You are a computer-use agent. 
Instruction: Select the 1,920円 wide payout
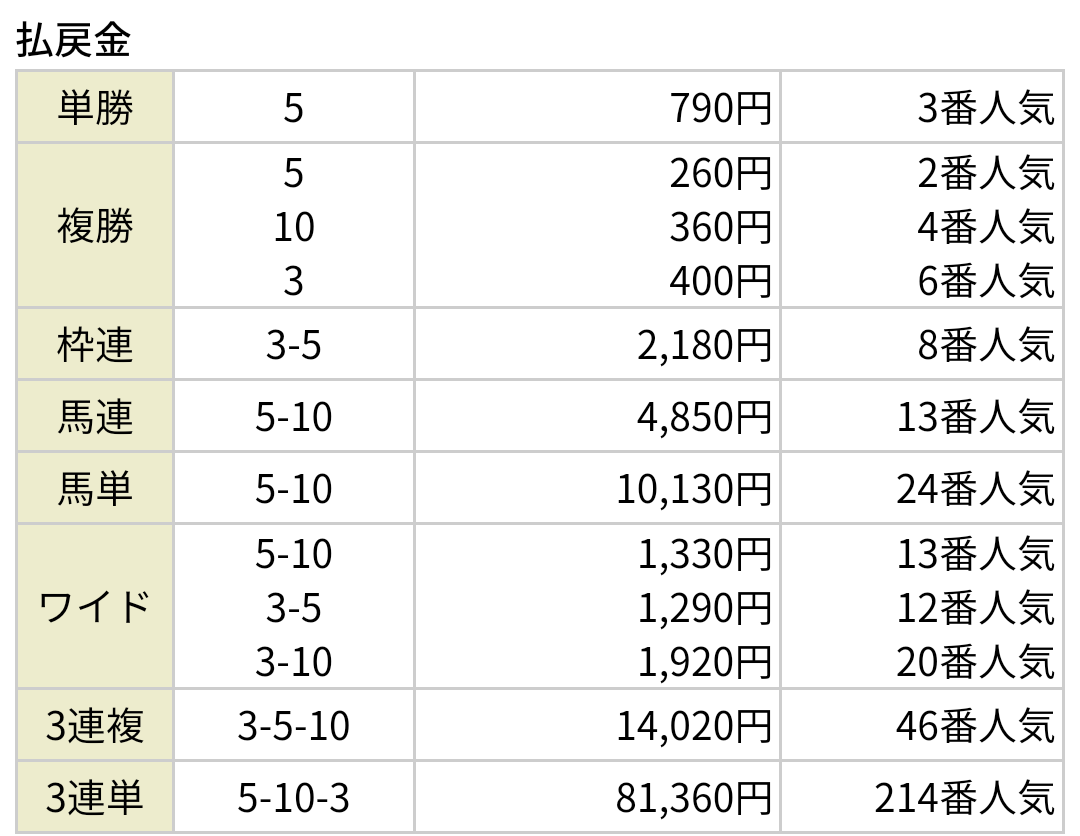click(704, 662)
